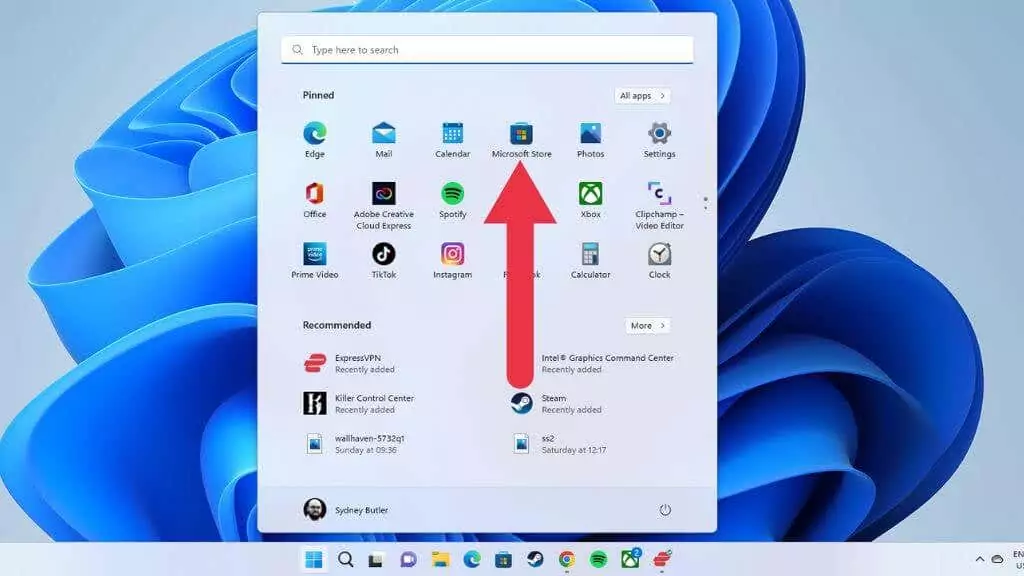Image resolution: width=1024 pixels, height=576 pixels.
Task: Expand the All apps list
Action: click(x=642, y=95)
